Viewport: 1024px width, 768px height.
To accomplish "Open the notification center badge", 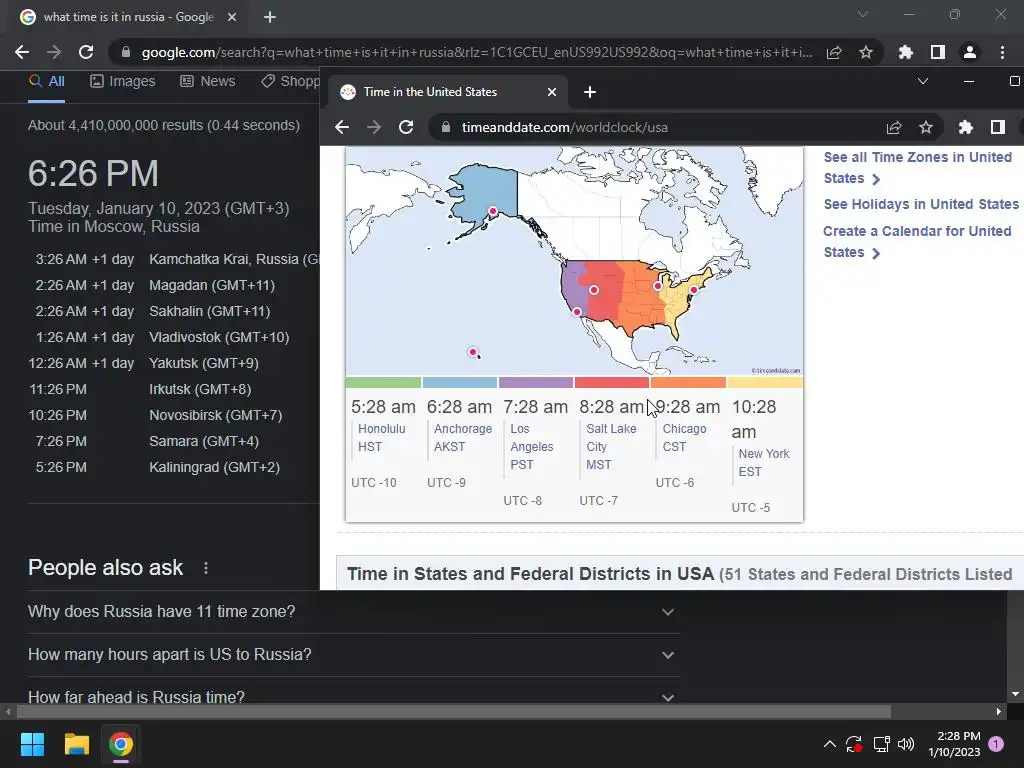I will point(996,744).
